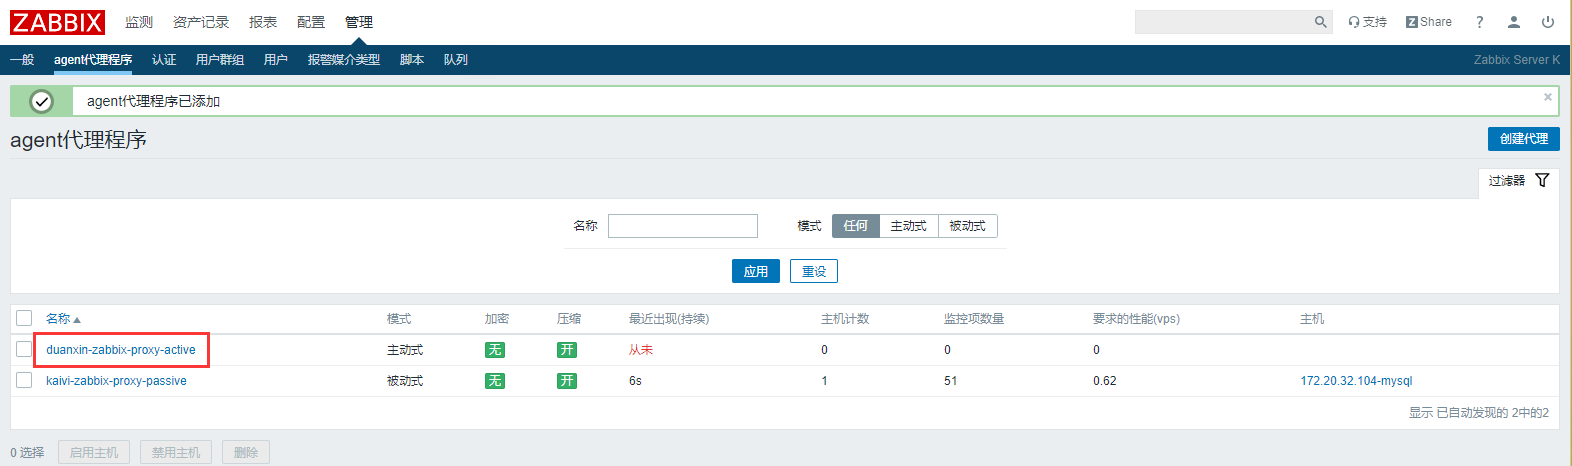The image size is (1572, 466).
Task: Open the support link (支持)
Action: pos(1367,22)
